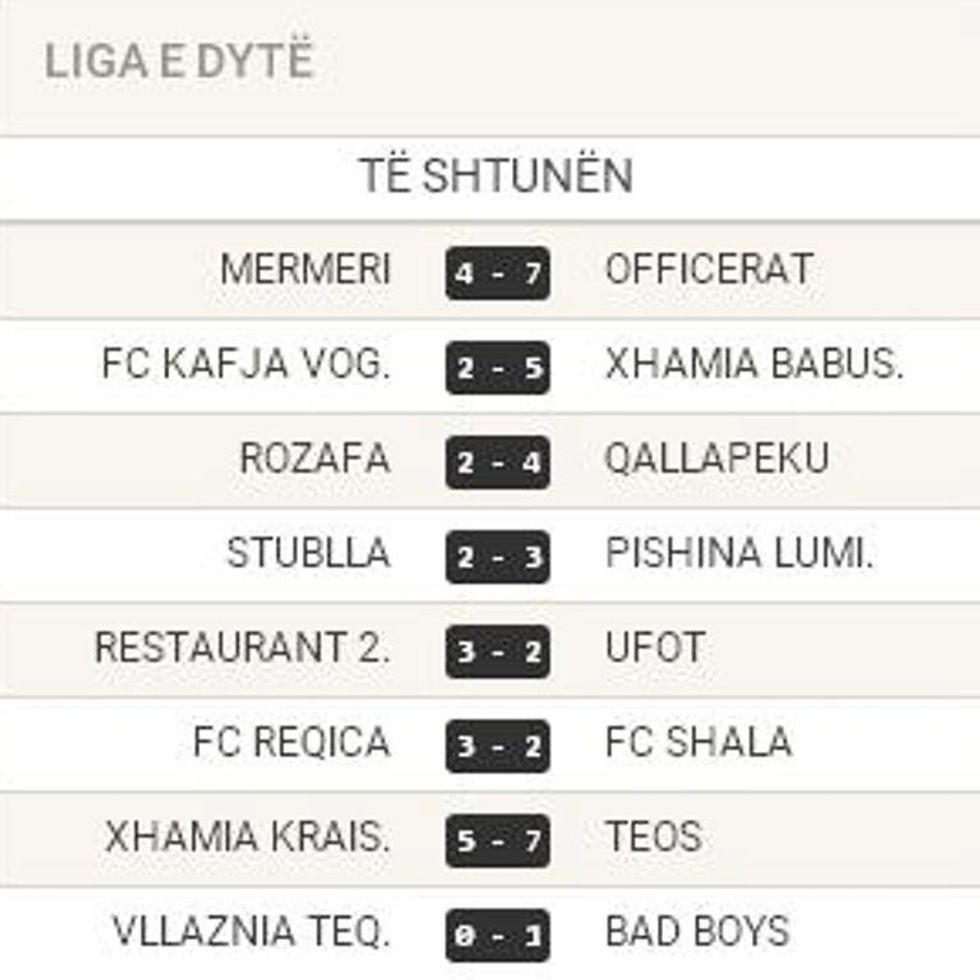Click the LIGA E DYTË header
This screenshot has height=980, width=980.
pos(179,62)
